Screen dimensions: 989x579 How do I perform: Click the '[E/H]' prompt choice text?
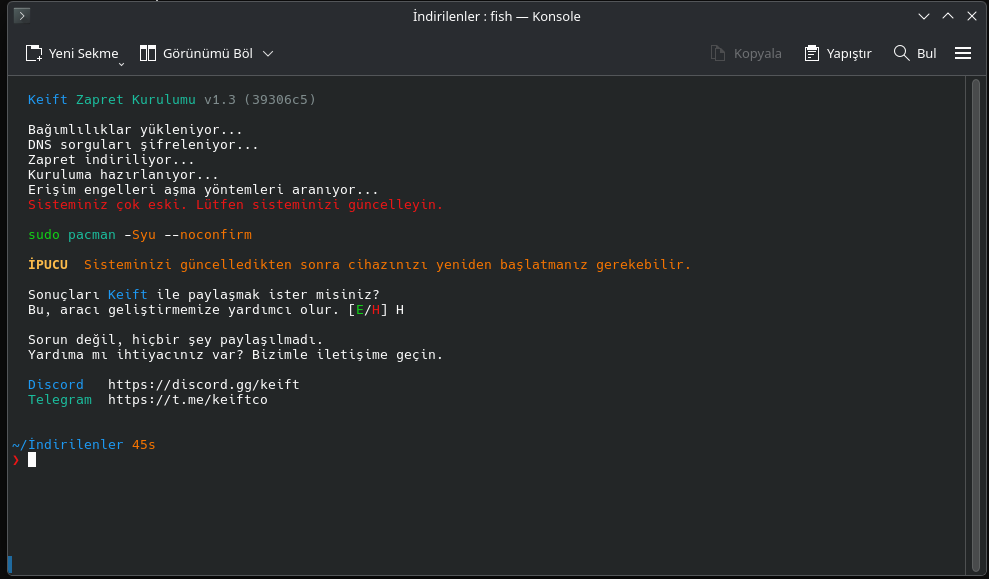click(368, 310)
